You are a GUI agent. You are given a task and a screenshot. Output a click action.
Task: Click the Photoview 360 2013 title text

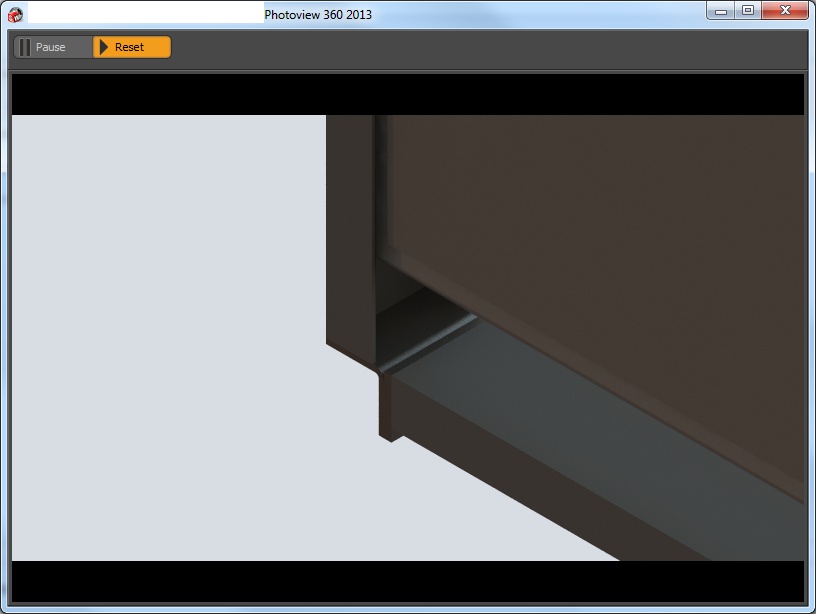(x=318, y=15)
